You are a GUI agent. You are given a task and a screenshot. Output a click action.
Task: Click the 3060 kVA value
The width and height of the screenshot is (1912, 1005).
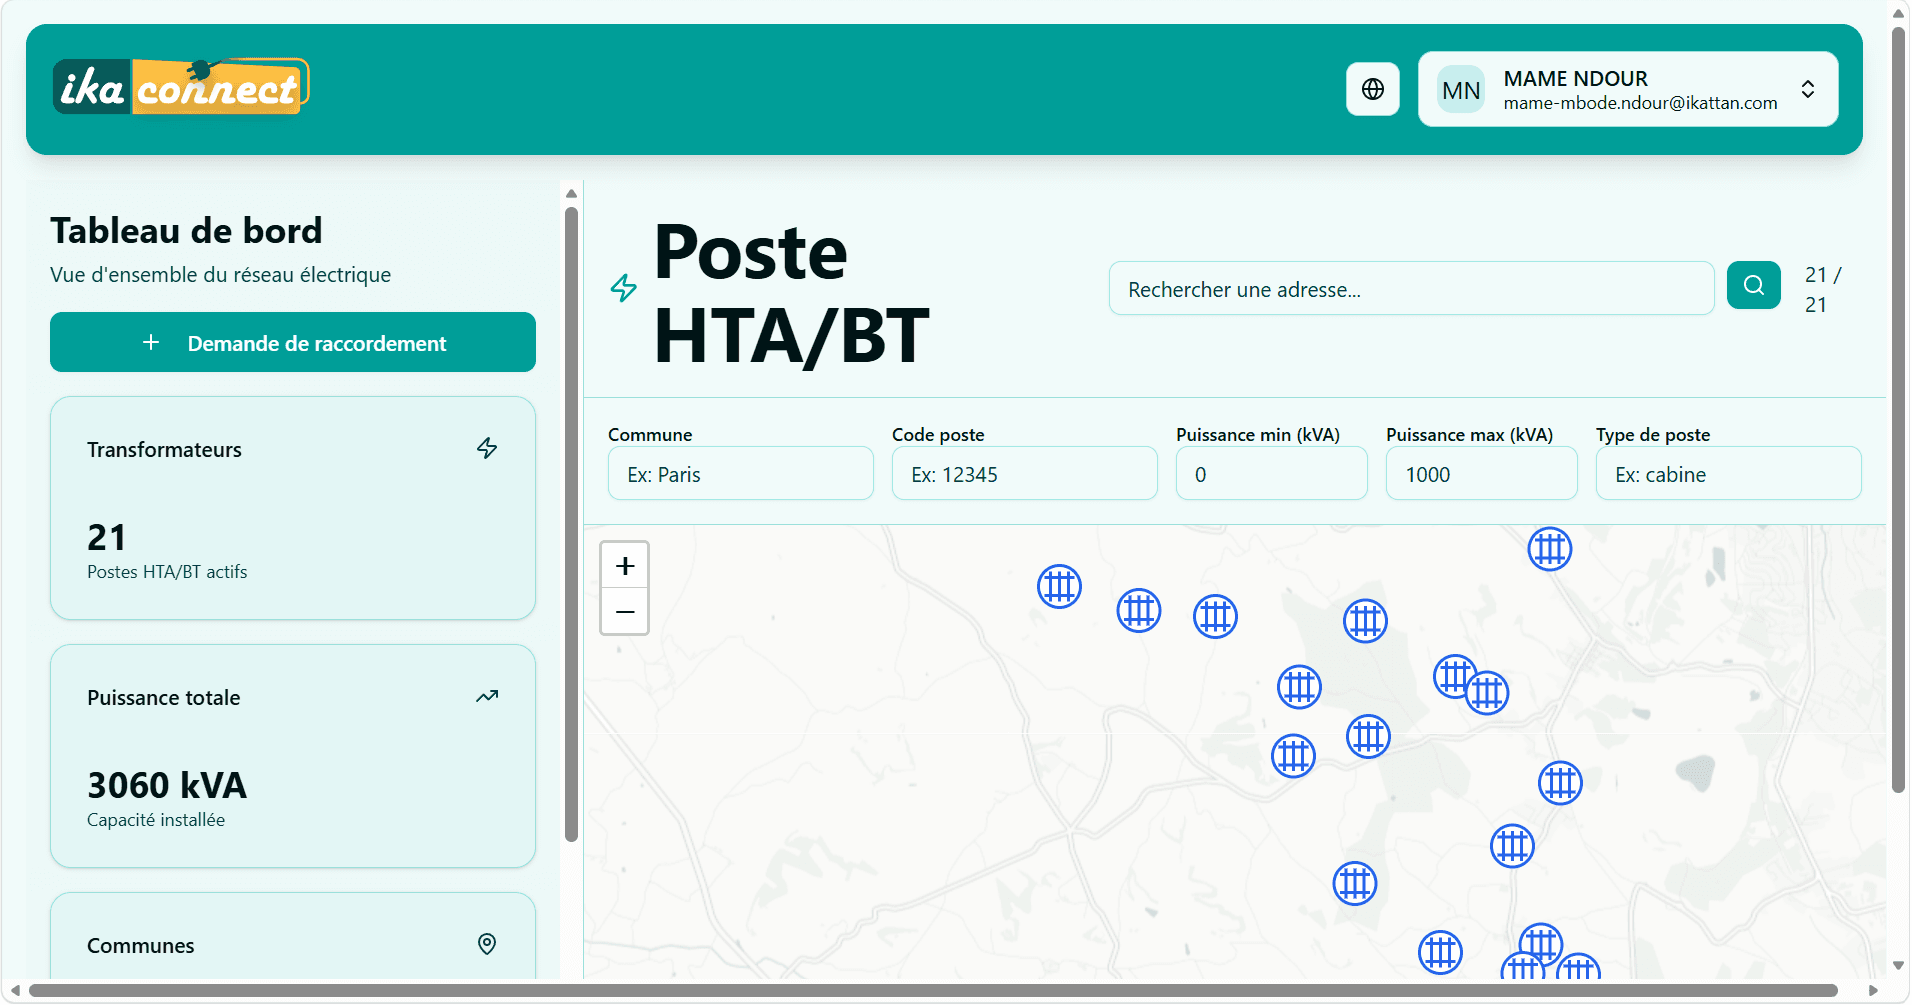tap(167, 785)
